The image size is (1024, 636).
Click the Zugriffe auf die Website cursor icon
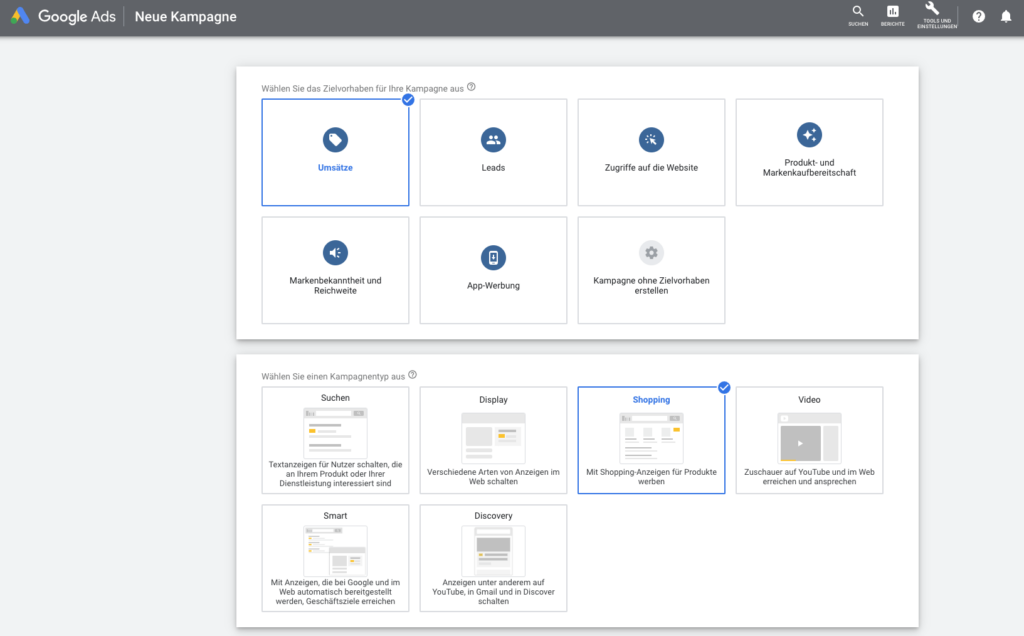pos(651,140)
